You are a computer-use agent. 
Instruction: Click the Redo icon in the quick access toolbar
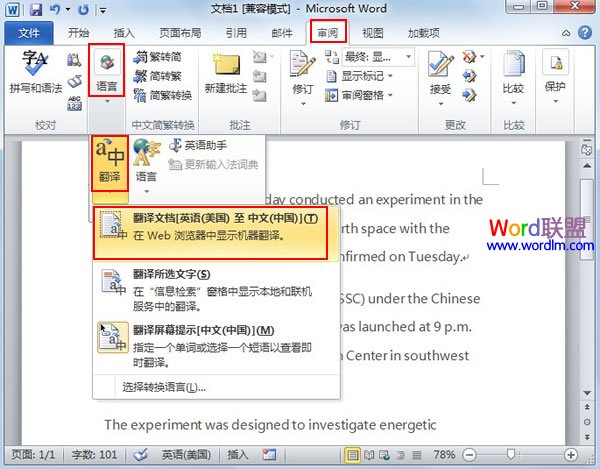point(83,9)
